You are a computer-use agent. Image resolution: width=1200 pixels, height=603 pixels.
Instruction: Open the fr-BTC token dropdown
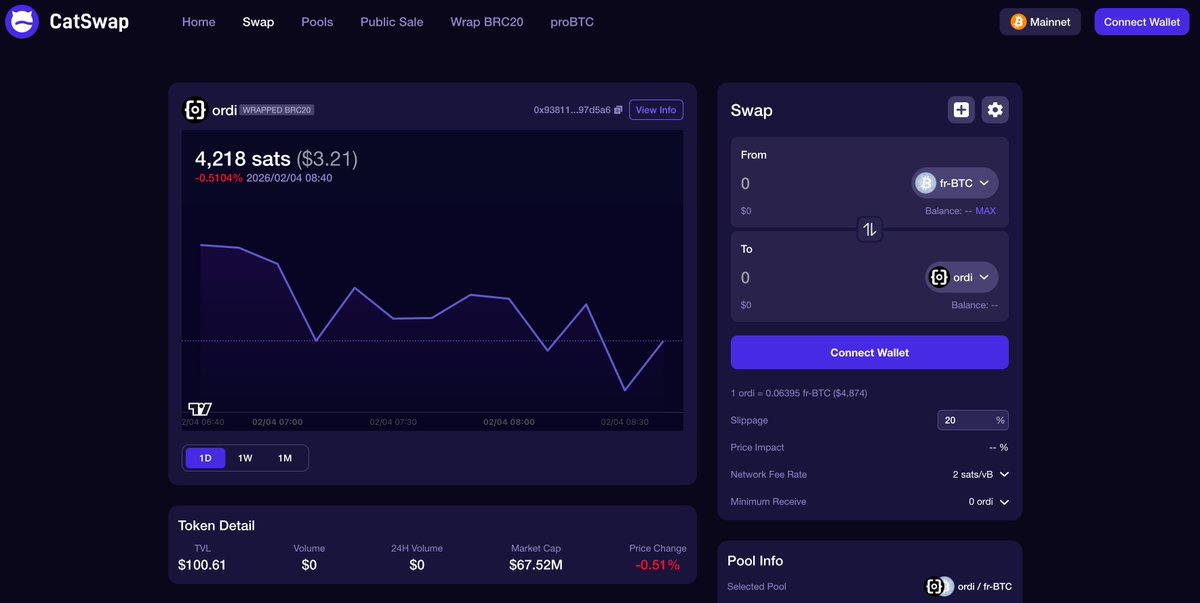click(955, 183)
